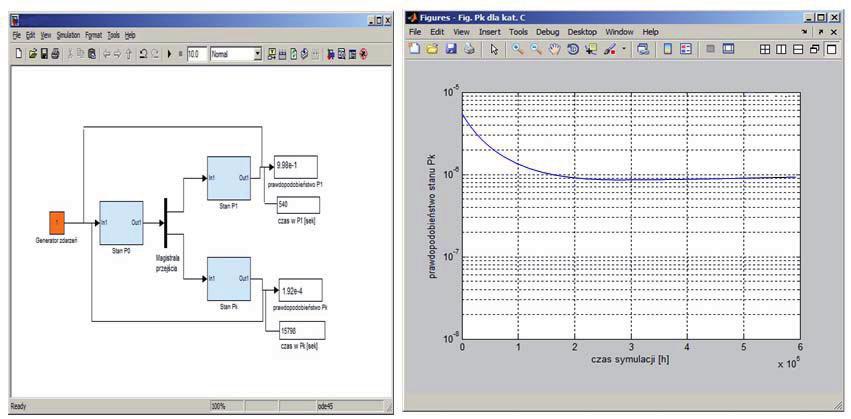Click the Forward arrow in Simulink toolbar

tap(117, 54)
